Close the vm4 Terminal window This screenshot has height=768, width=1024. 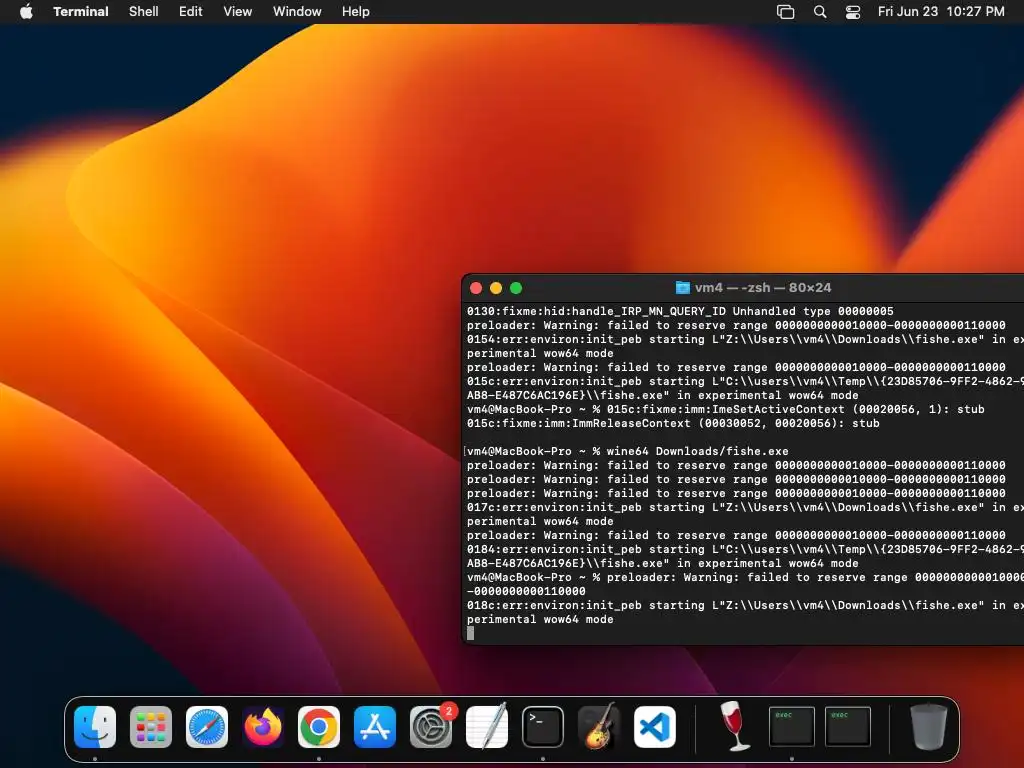pyautogui.click(x=476, y=288)
